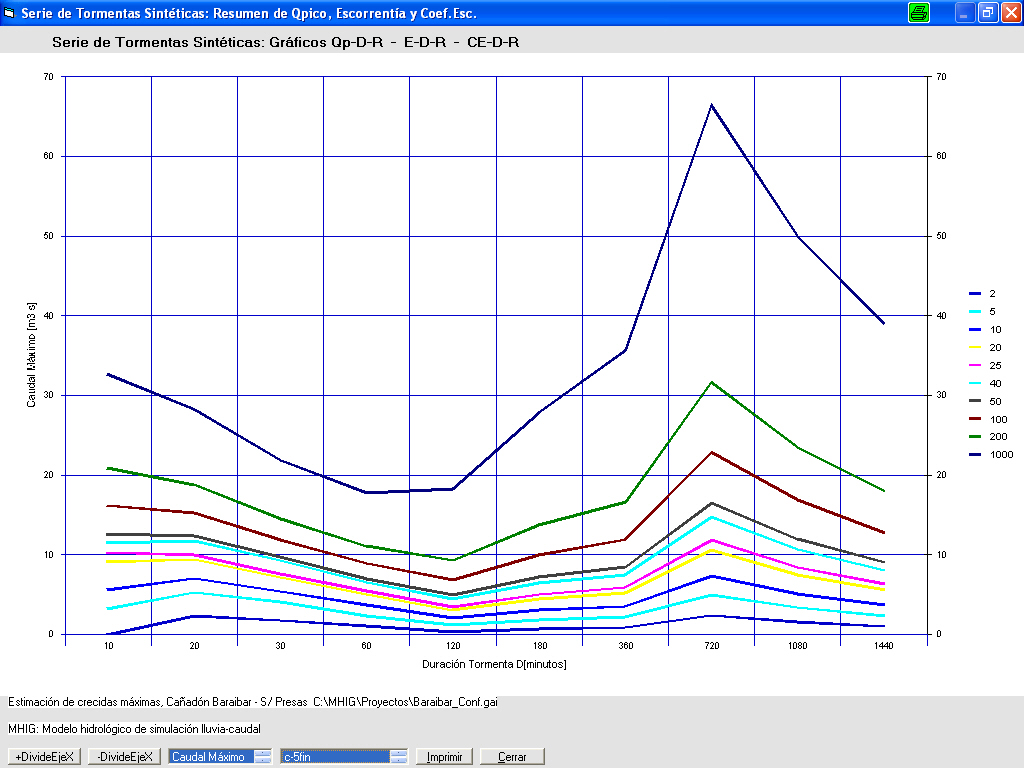This screenshot has height=768, width=1024.
Task: Click legend swatch for return period 10
Action: point(975,330)
